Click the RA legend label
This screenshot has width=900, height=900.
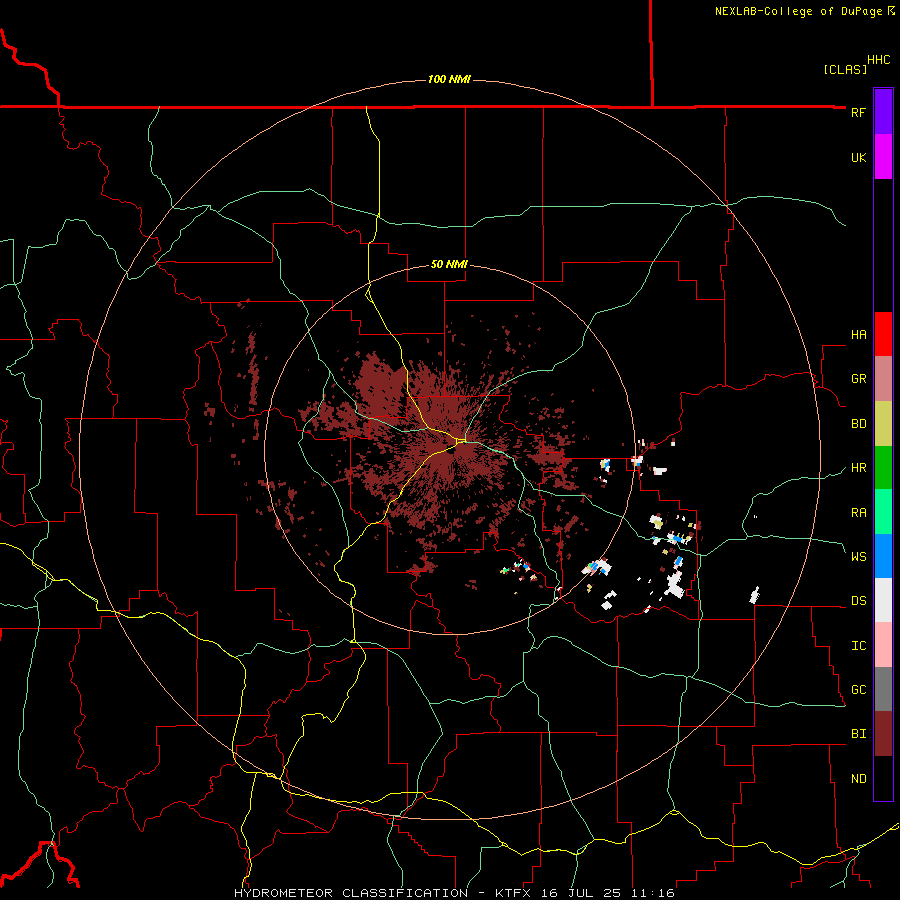point(858,513)
